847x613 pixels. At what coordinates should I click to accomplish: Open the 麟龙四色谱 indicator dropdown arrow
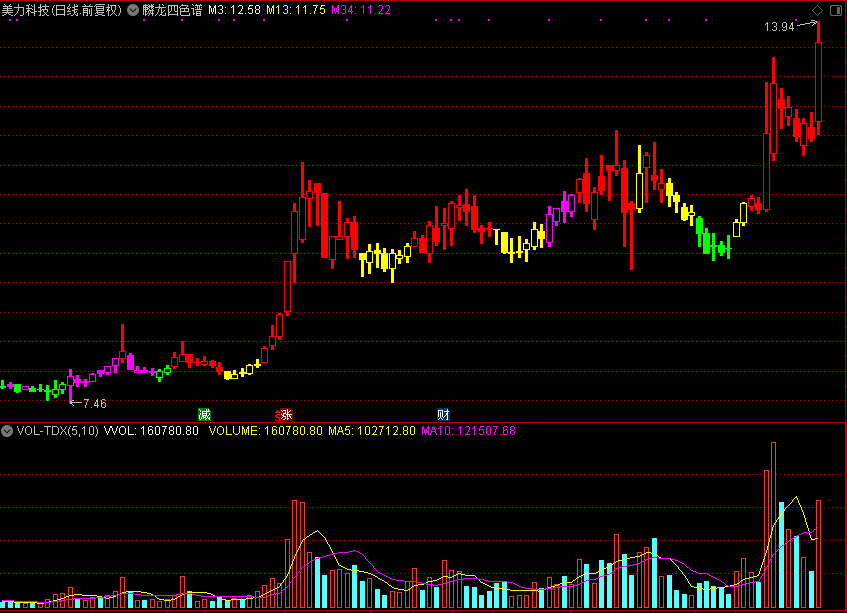click(133, 10)
